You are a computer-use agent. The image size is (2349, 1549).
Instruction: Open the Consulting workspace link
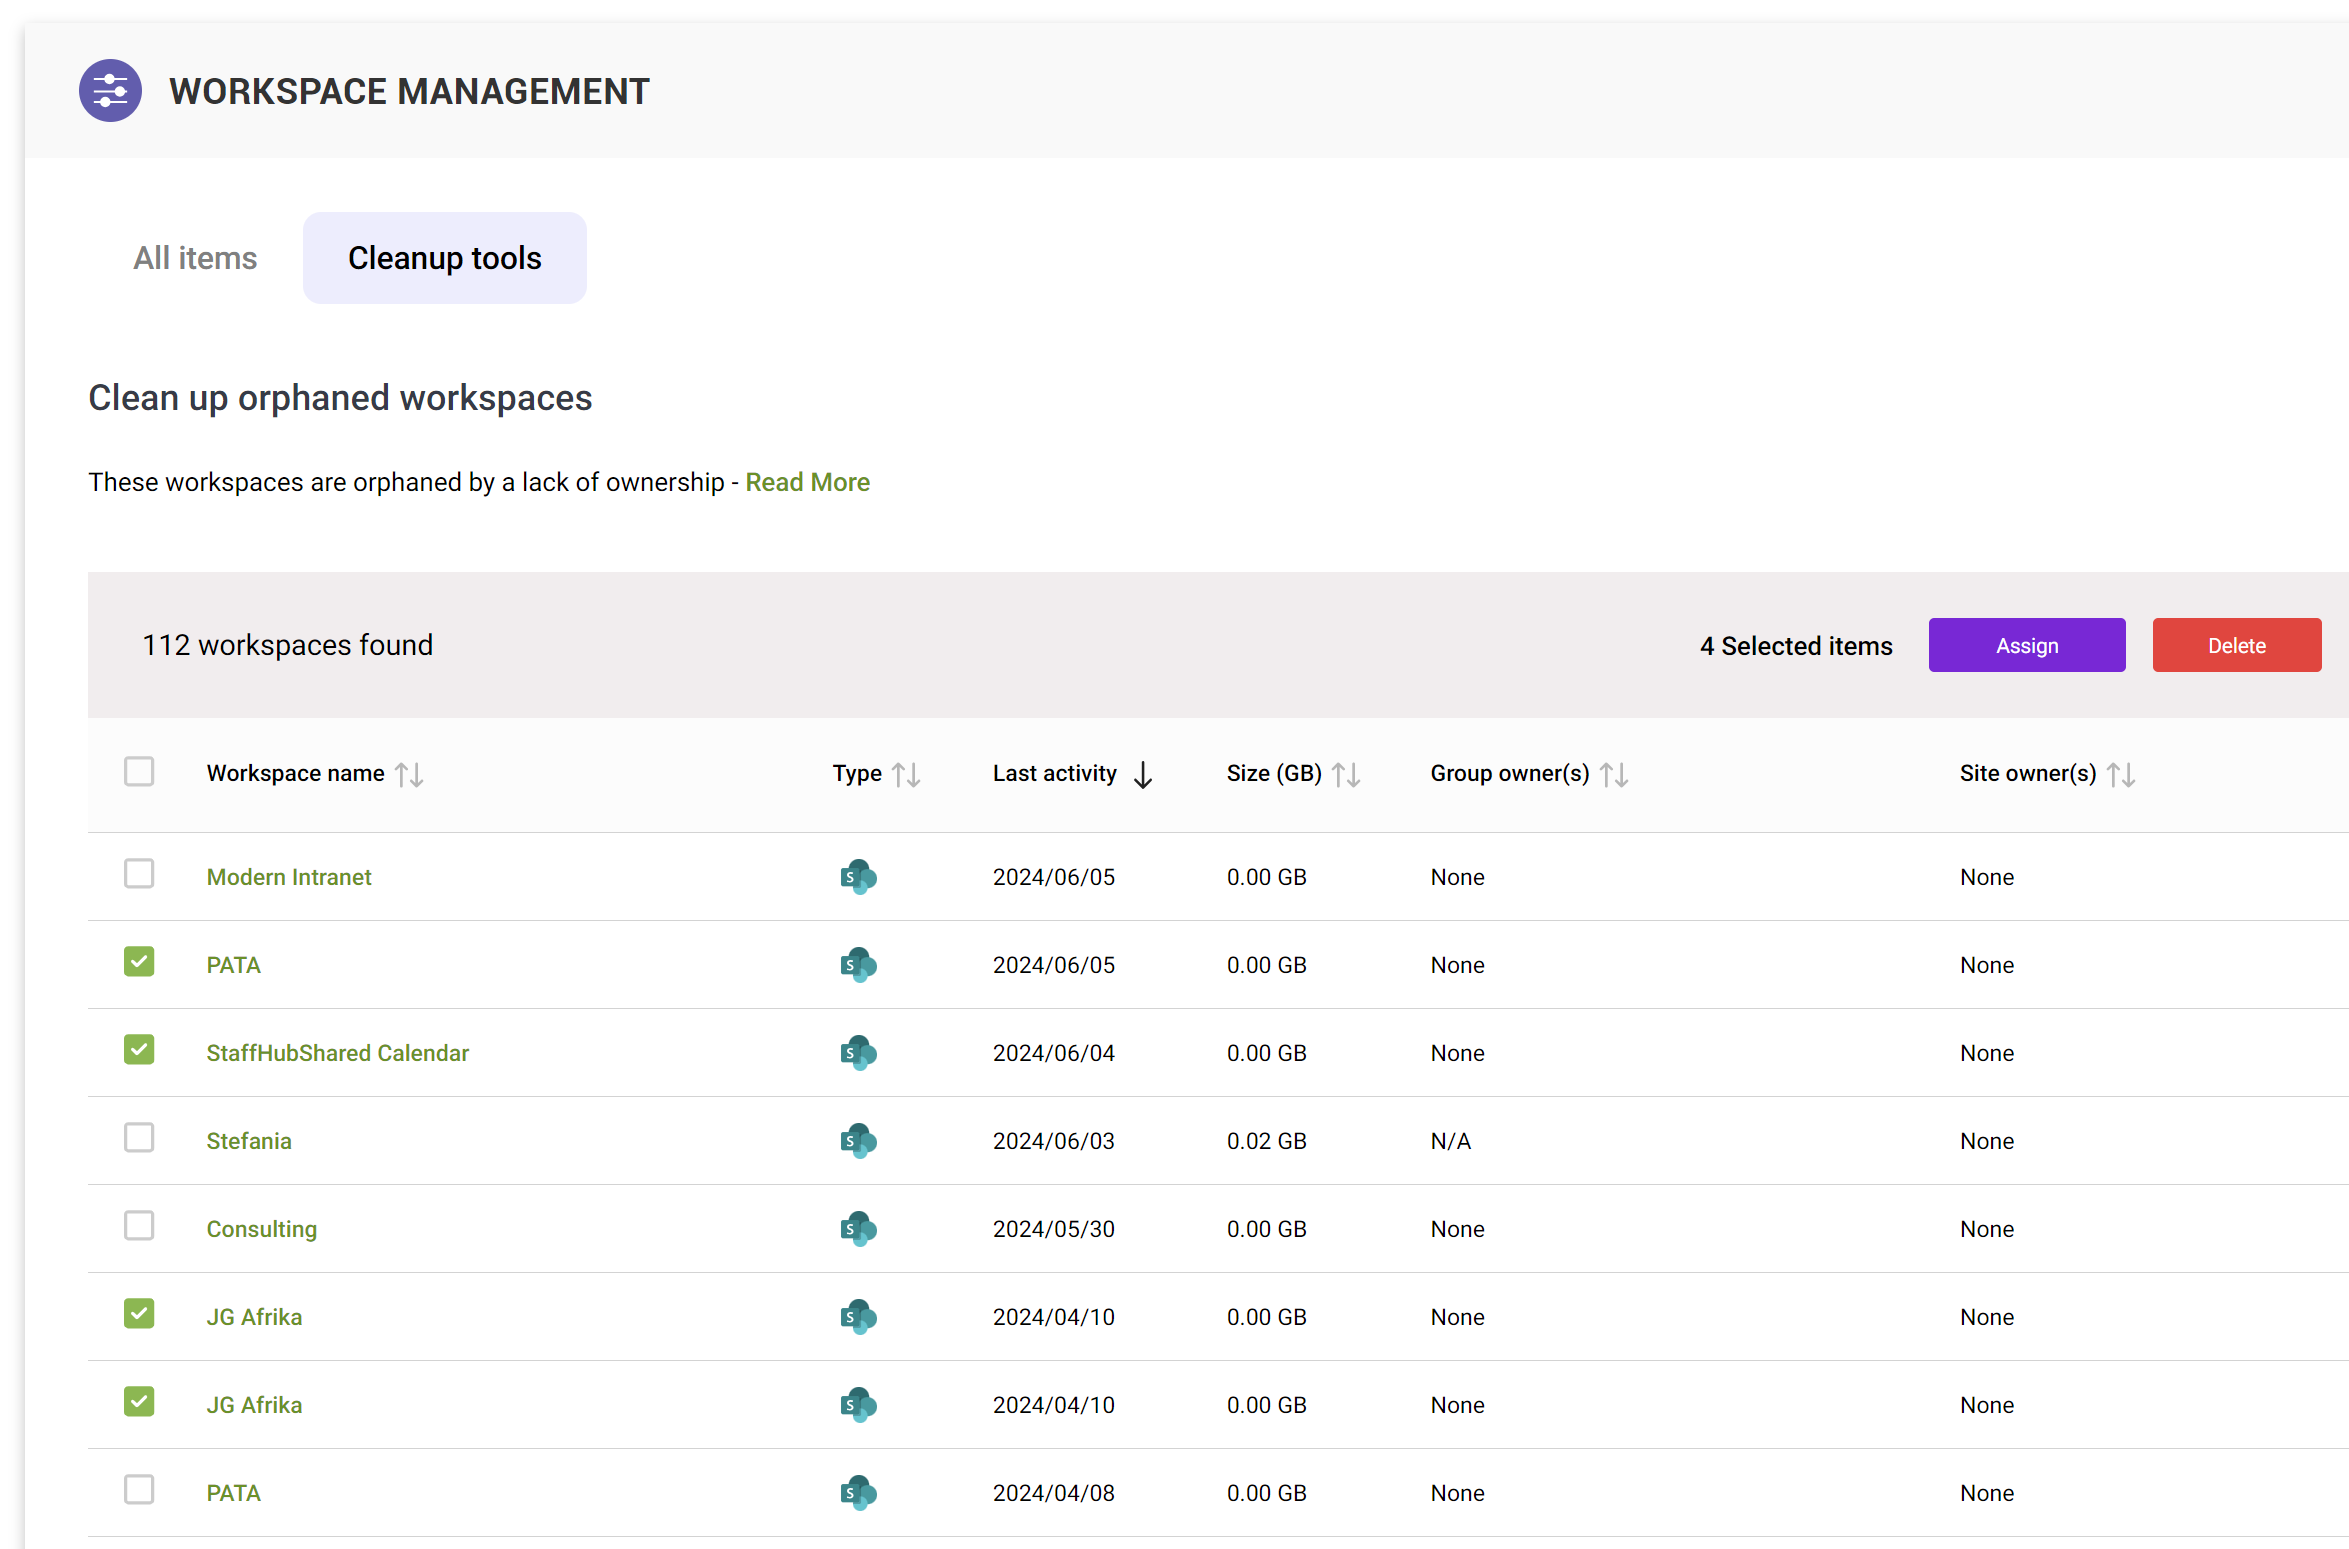point(262,1230)
